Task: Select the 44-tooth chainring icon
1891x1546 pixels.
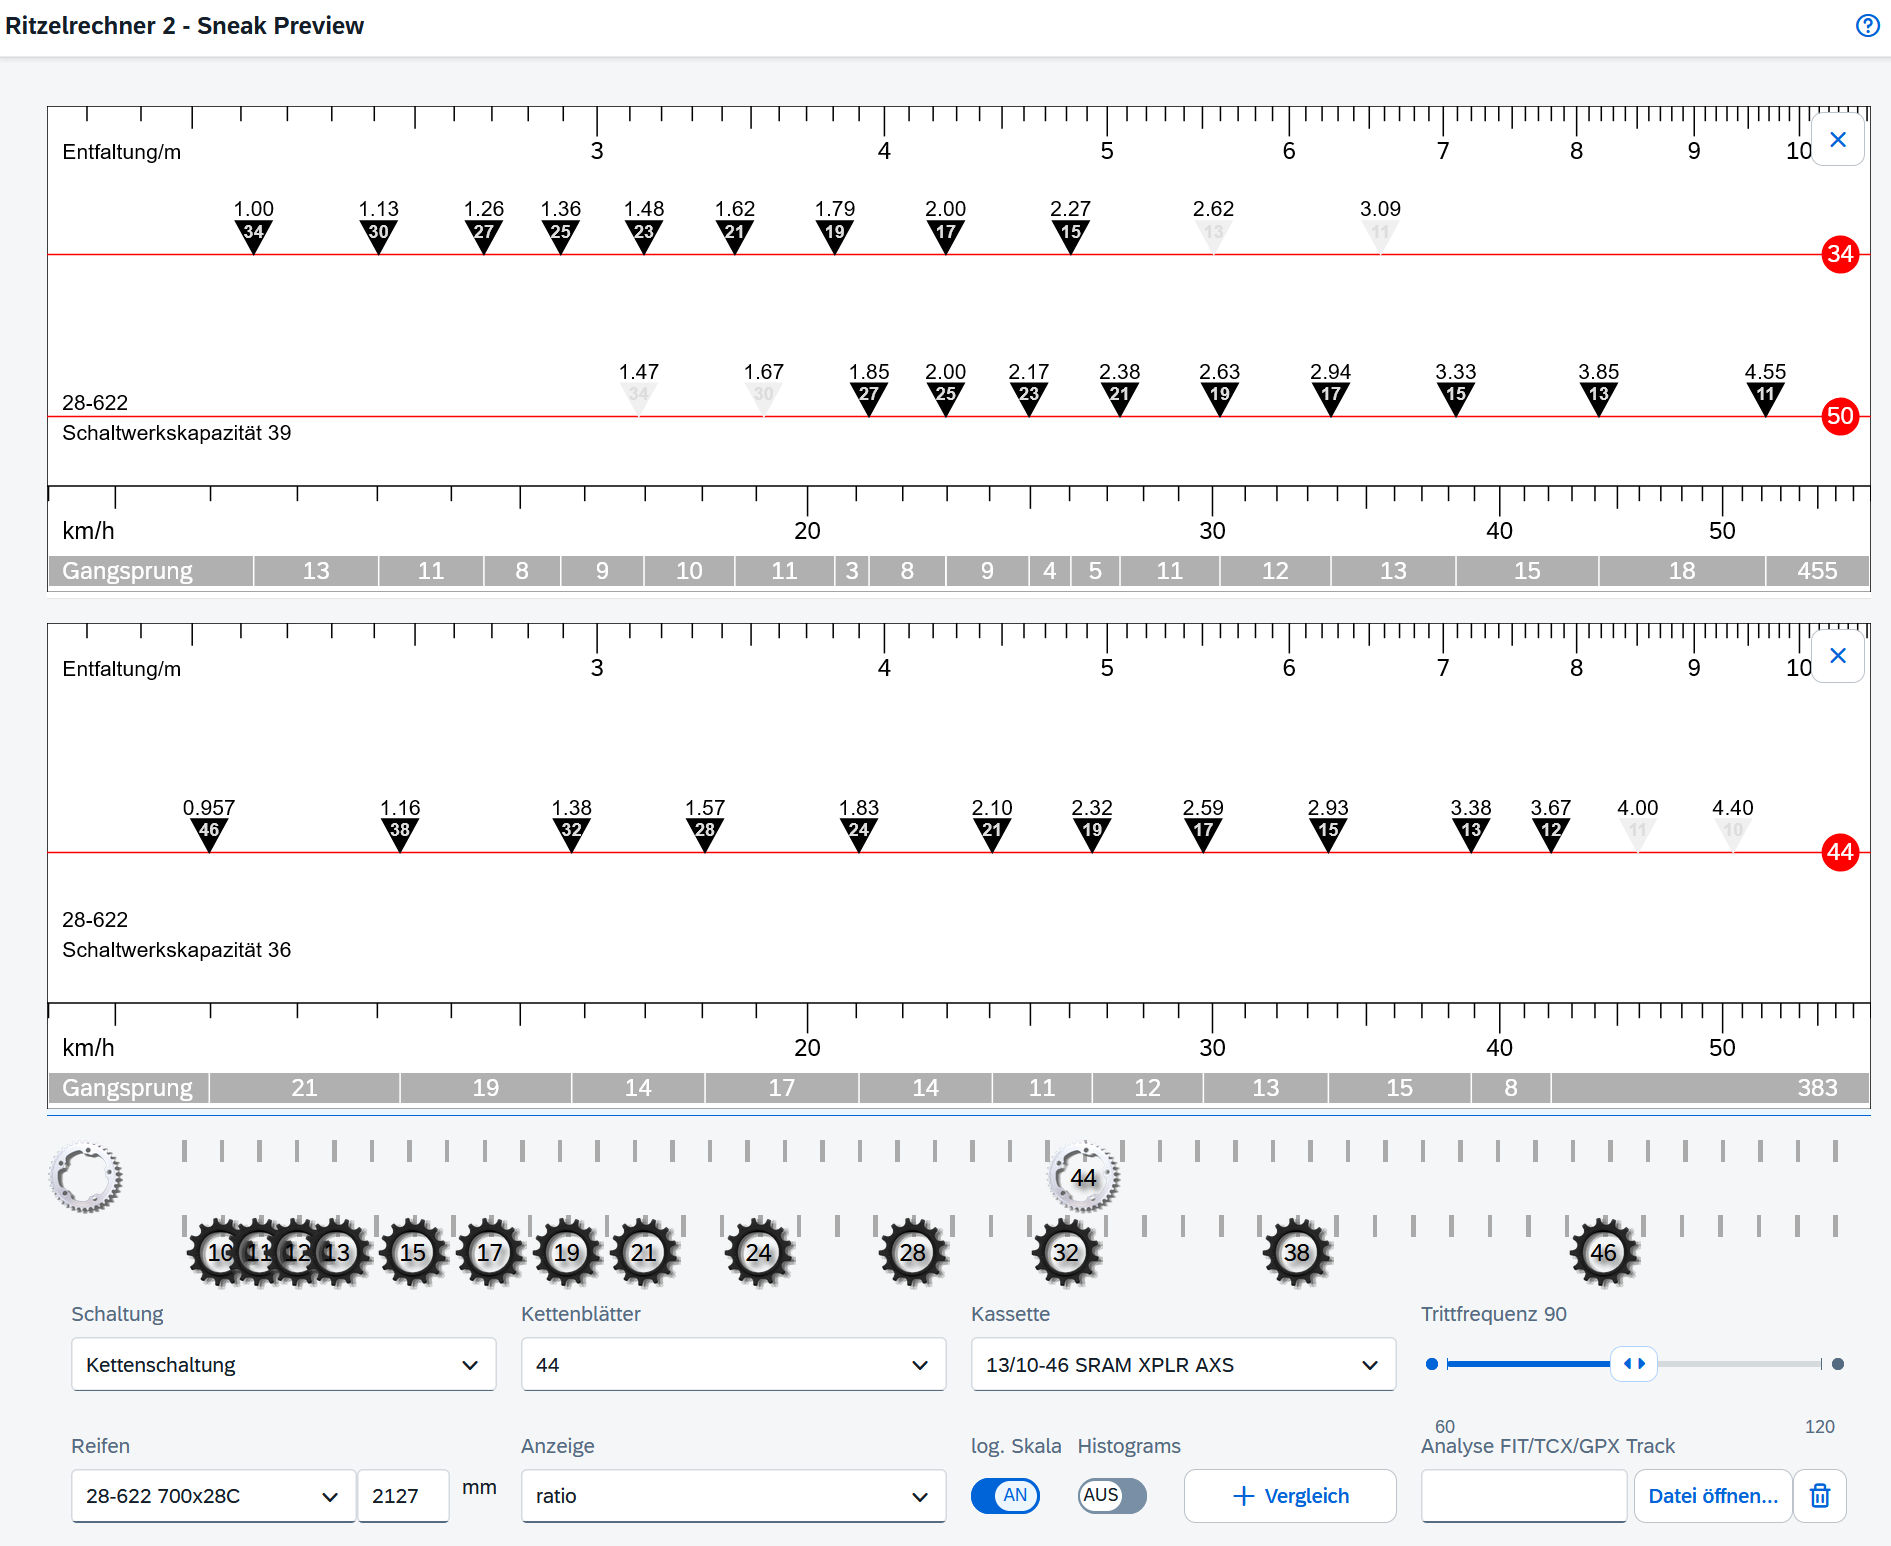Action: pyautogui.click(x=1083, y=1177)
